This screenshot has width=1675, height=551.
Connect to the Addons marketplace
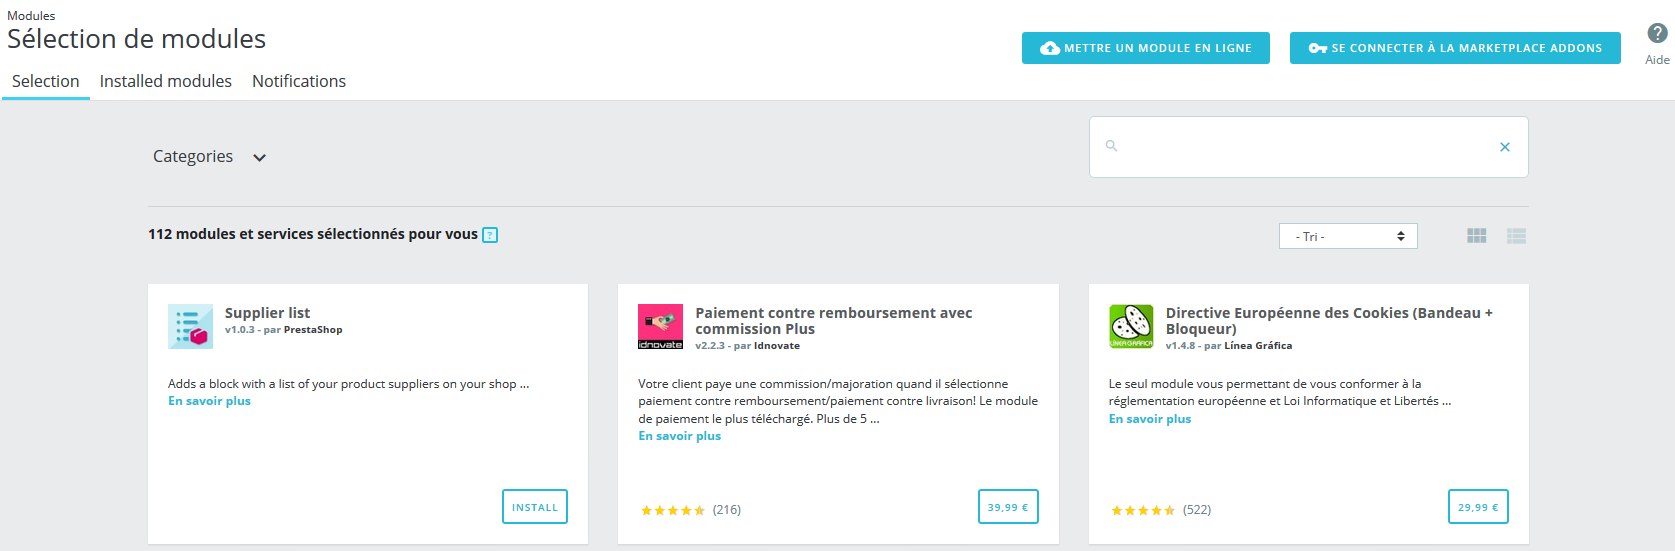click(x=1455, y=48)
